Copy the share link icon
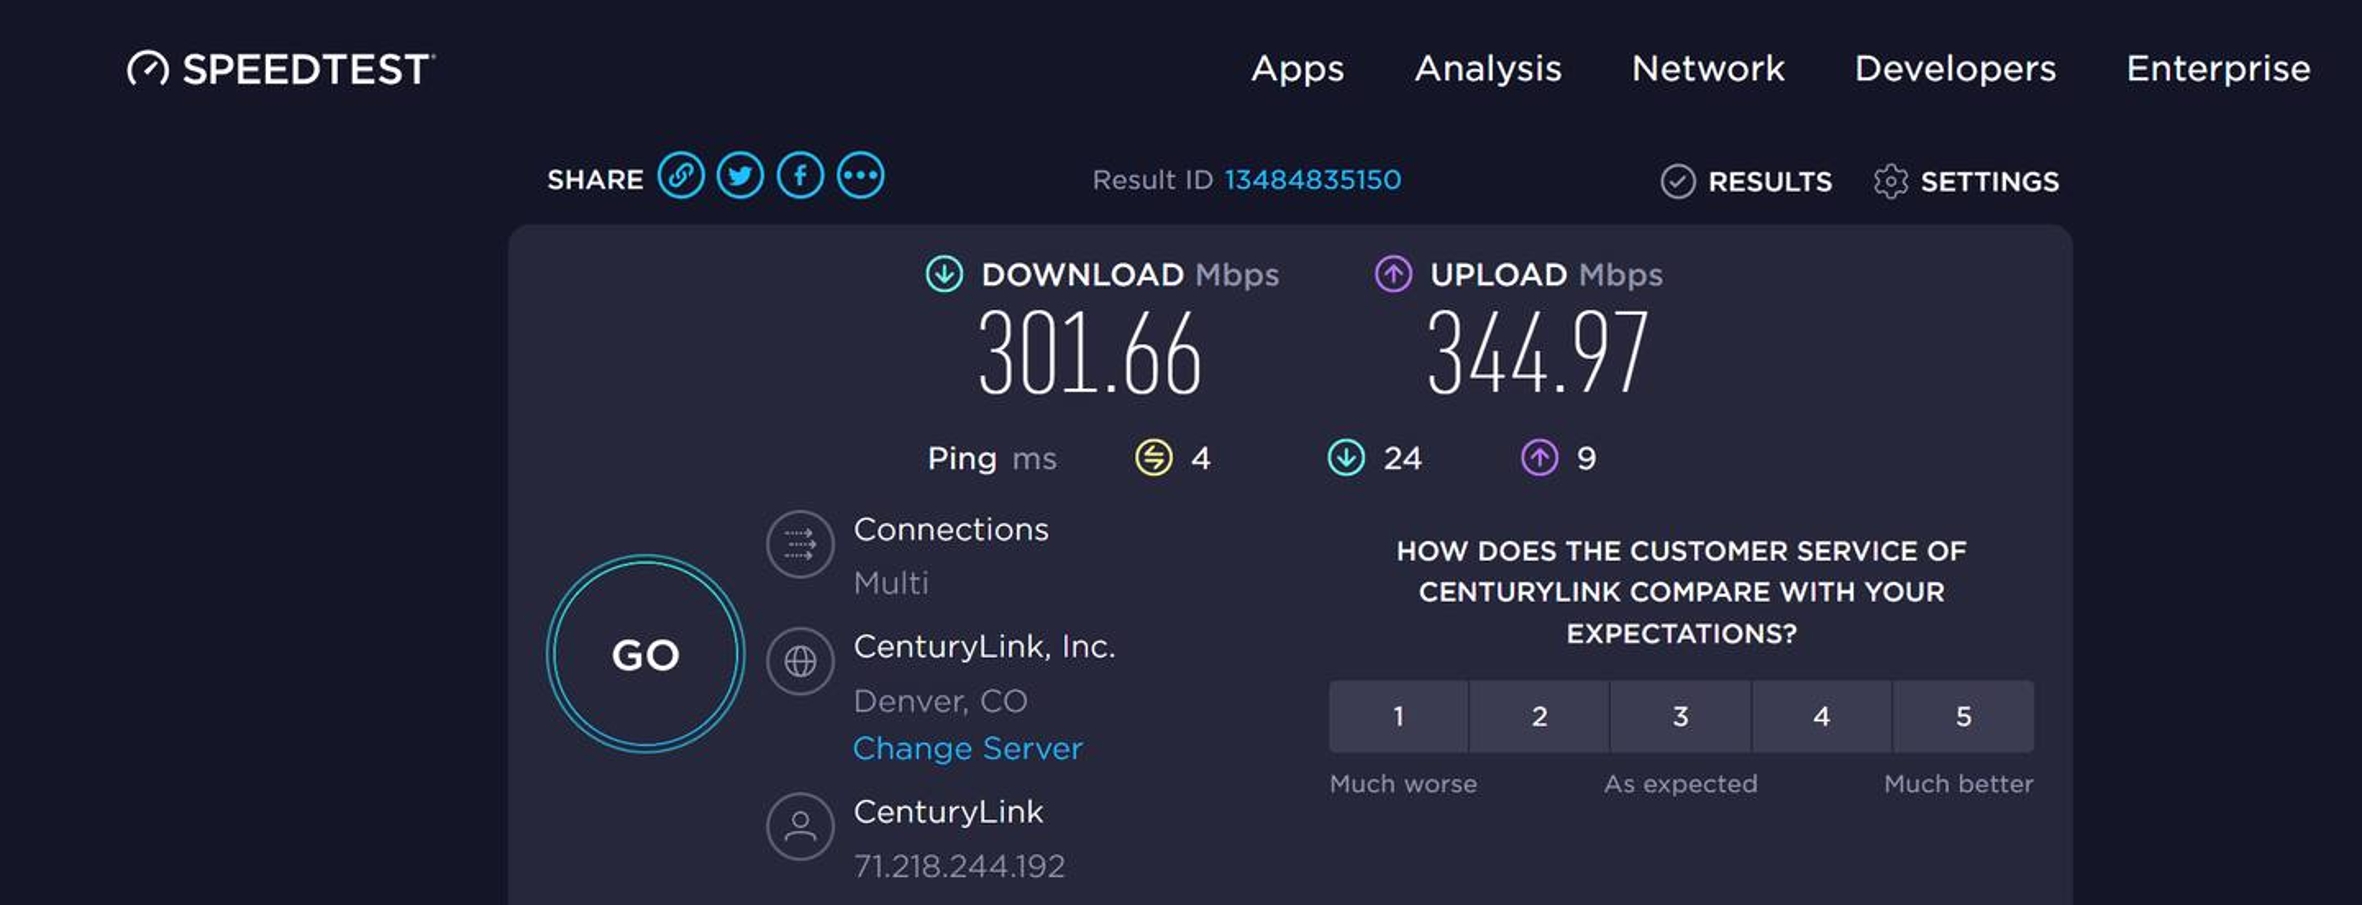2362x905 pixels. [681, 177]
